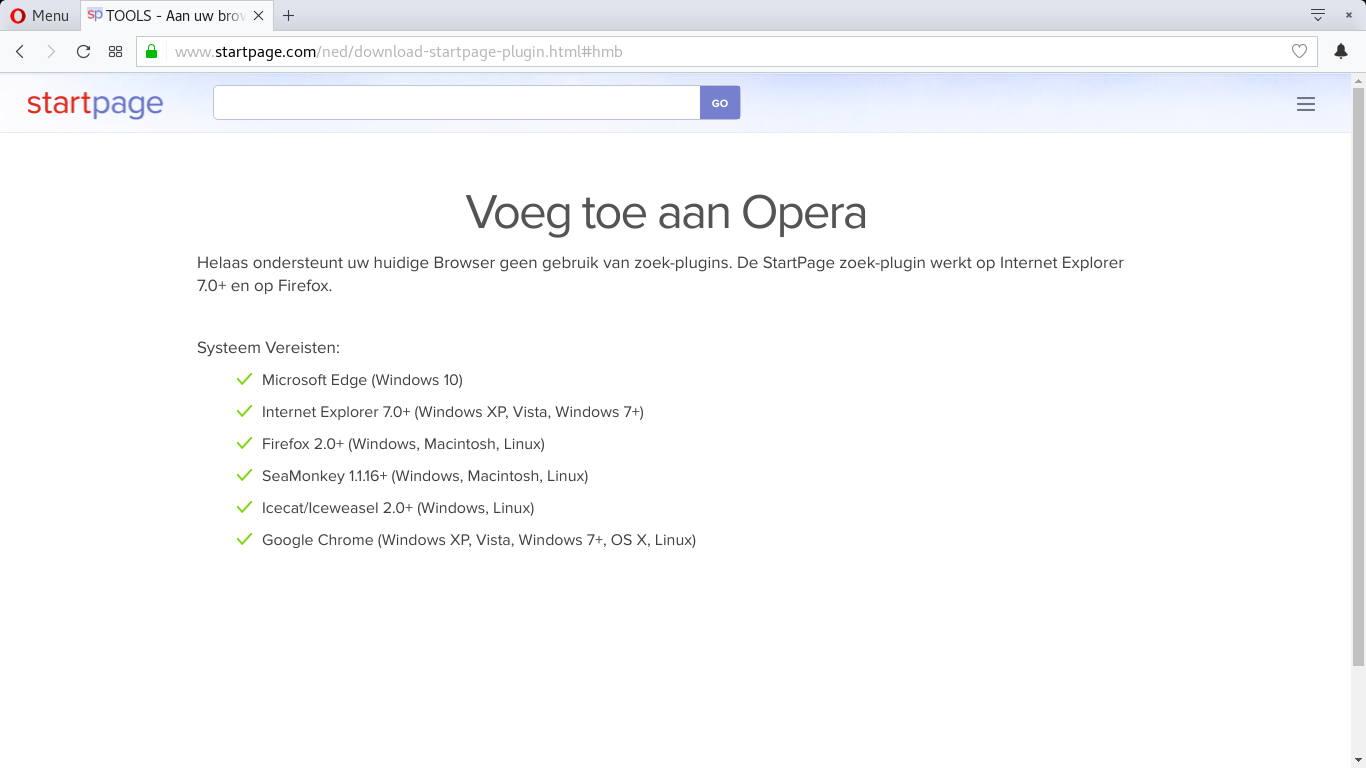The image size is (1366, 768).
Task: Click the startpage logo
Action: [x=95, y=103]
